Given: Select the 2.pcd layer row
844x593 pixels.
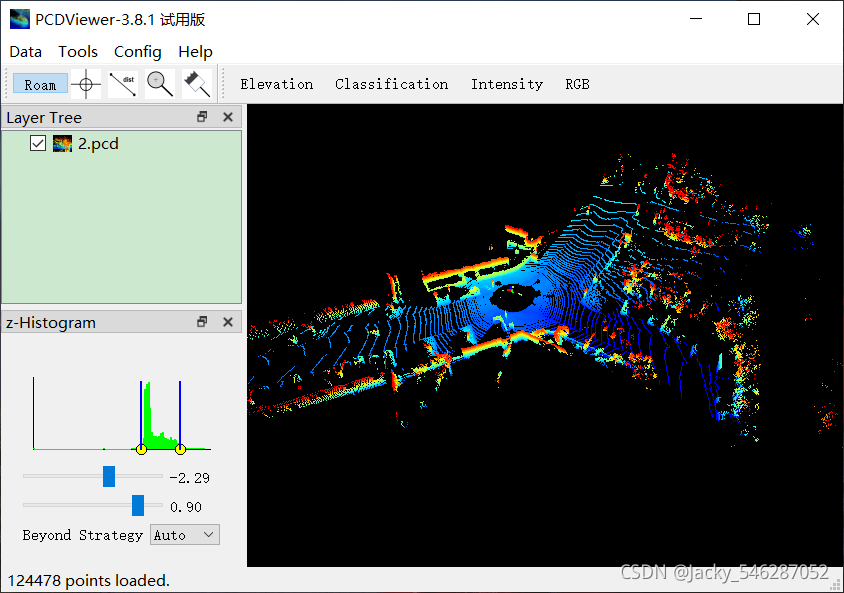Looking at the screenshot, I should (122, 144).
